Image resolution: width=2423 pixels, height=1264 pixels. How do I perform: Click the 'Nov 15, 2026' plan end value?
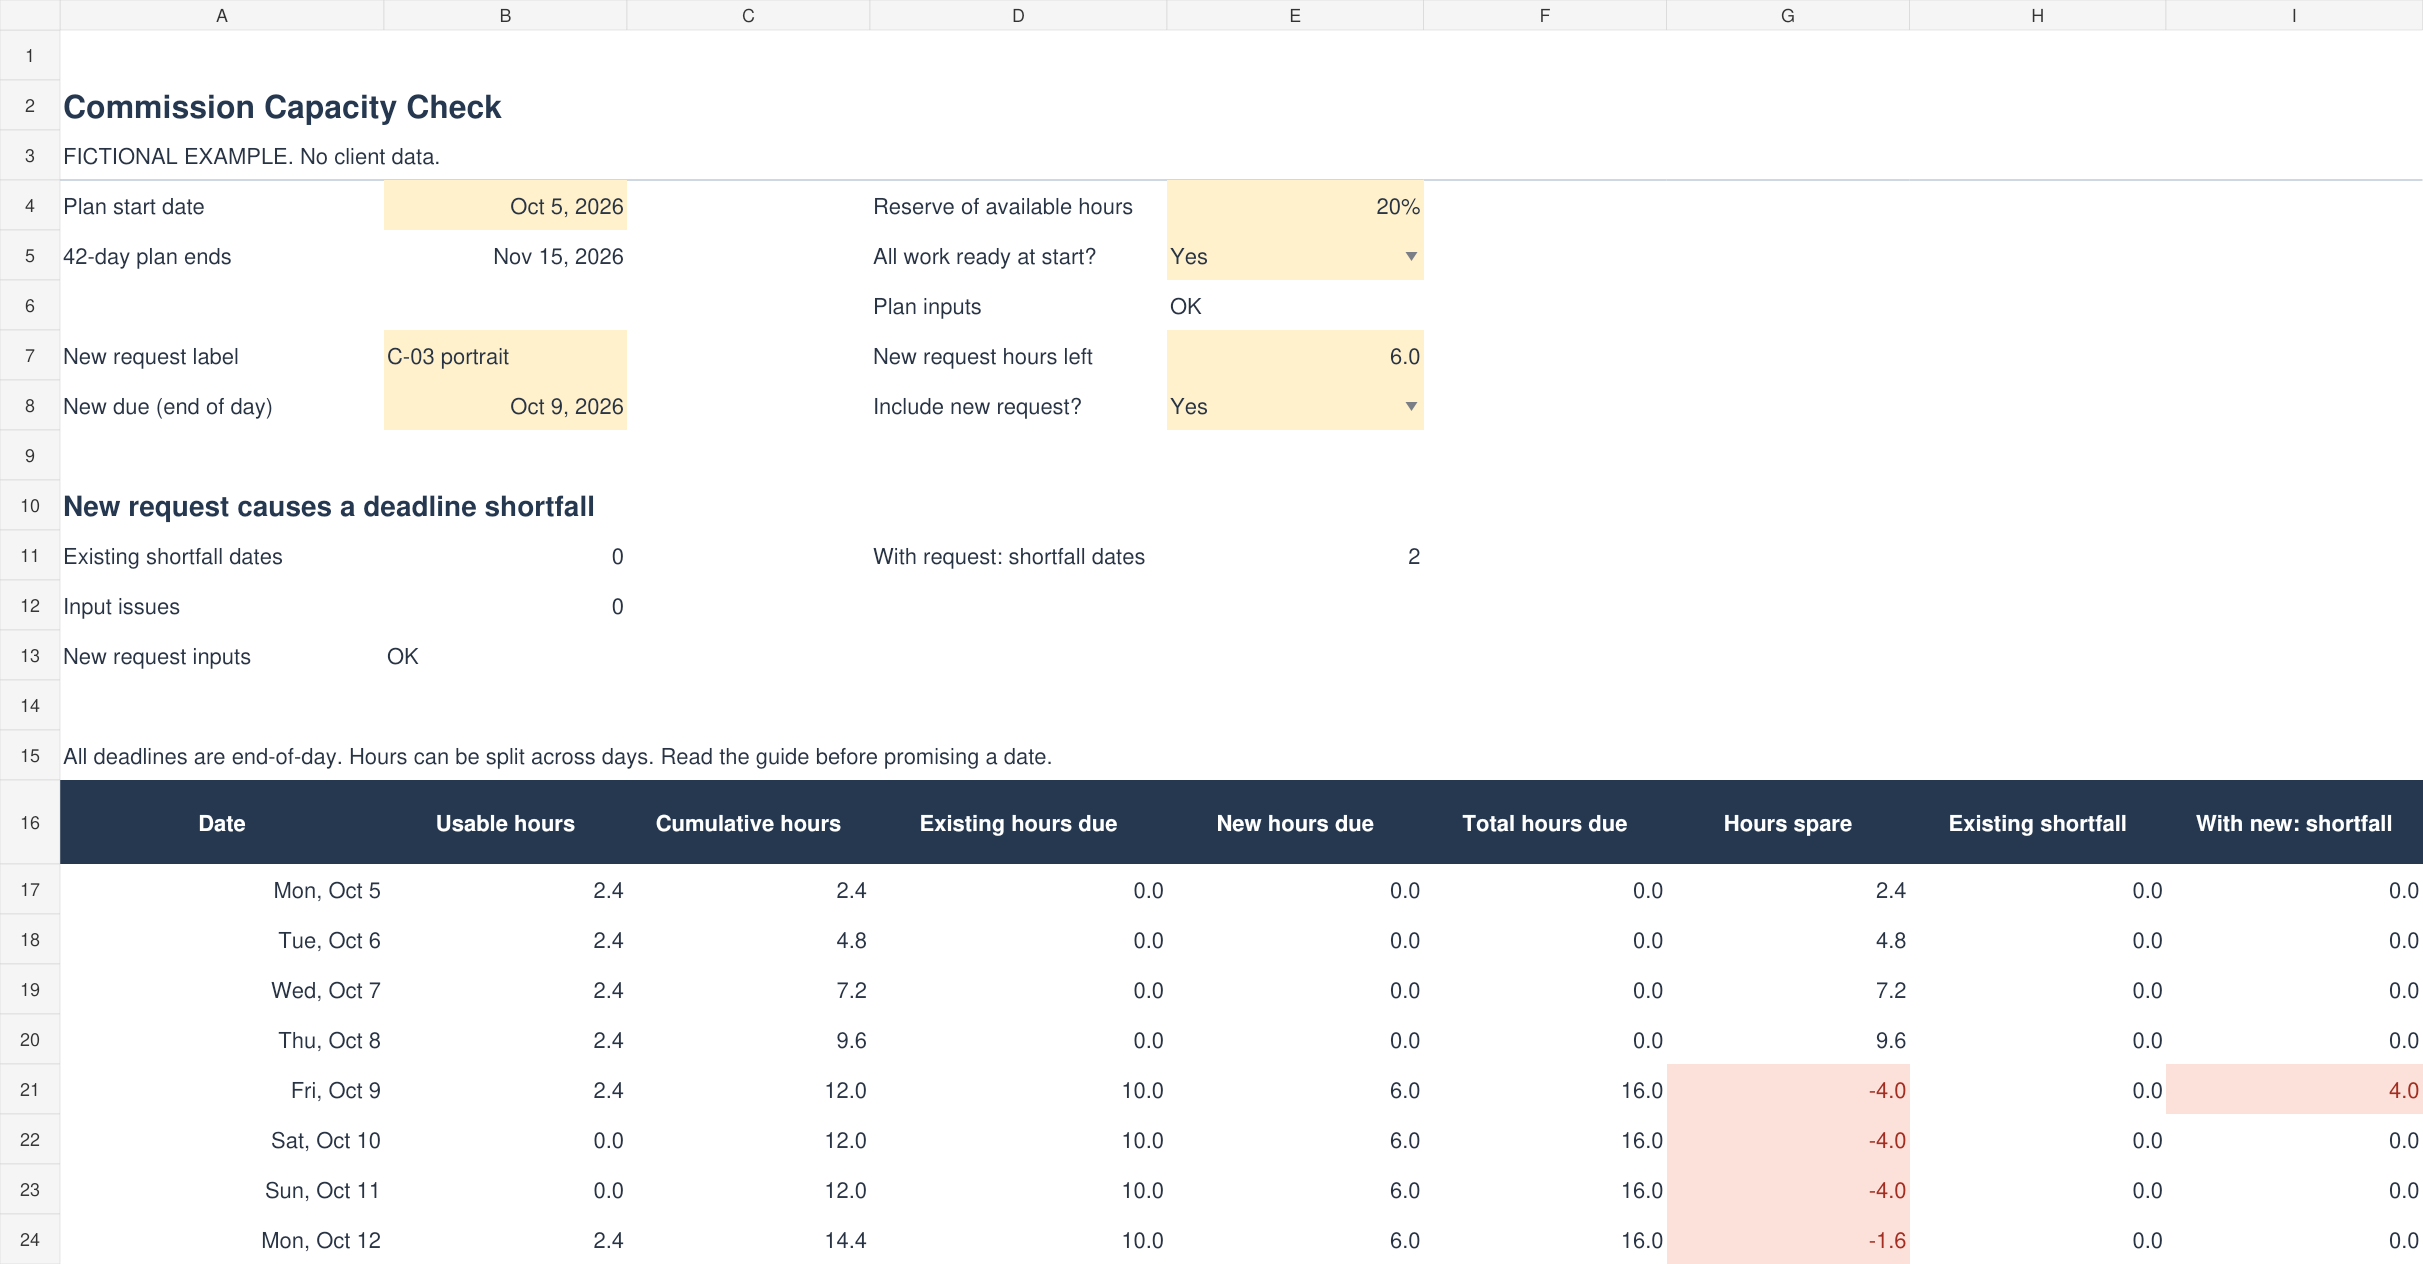(558, 256)
